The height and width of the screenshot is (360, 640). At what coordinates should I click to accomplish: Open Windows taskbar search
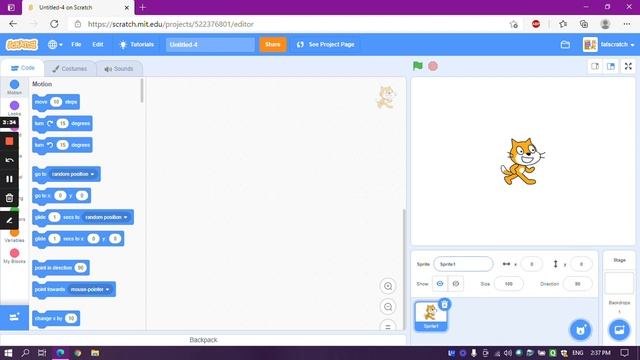25,353
